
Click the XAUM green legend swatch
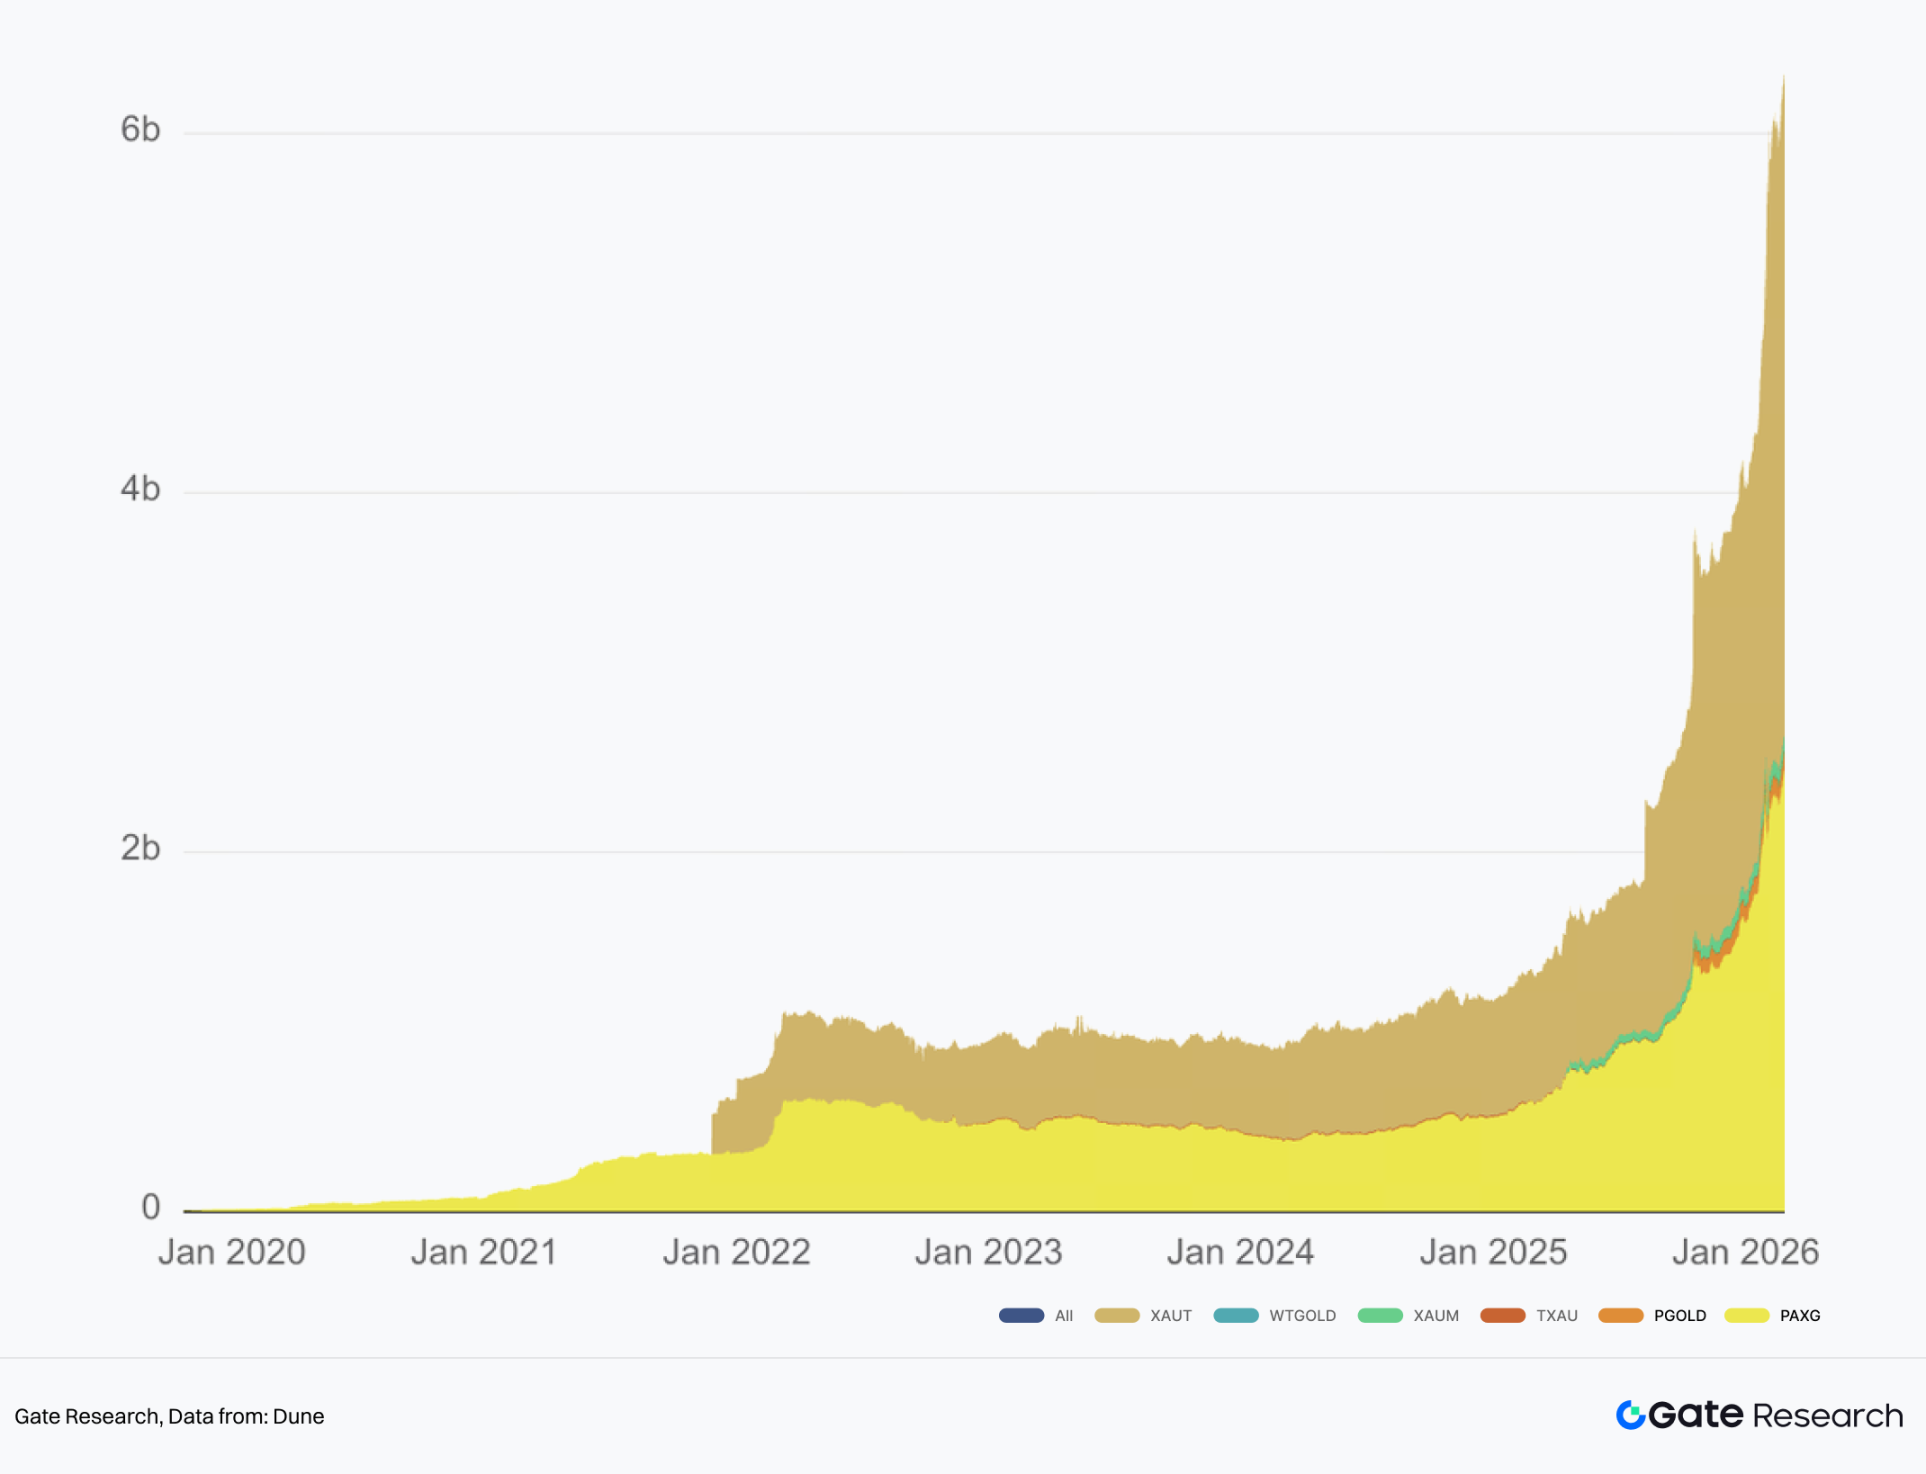click(1380, 1315)
